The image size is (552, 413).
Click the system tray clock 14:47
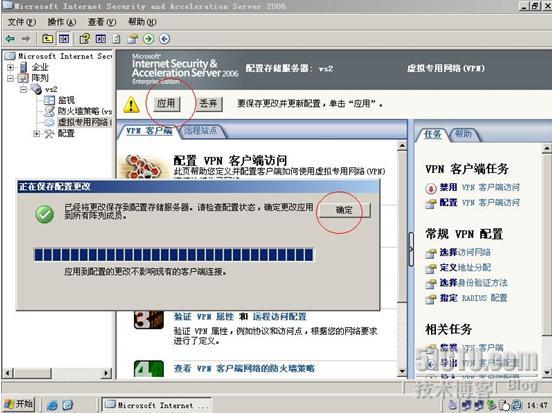tap(537, 405)
